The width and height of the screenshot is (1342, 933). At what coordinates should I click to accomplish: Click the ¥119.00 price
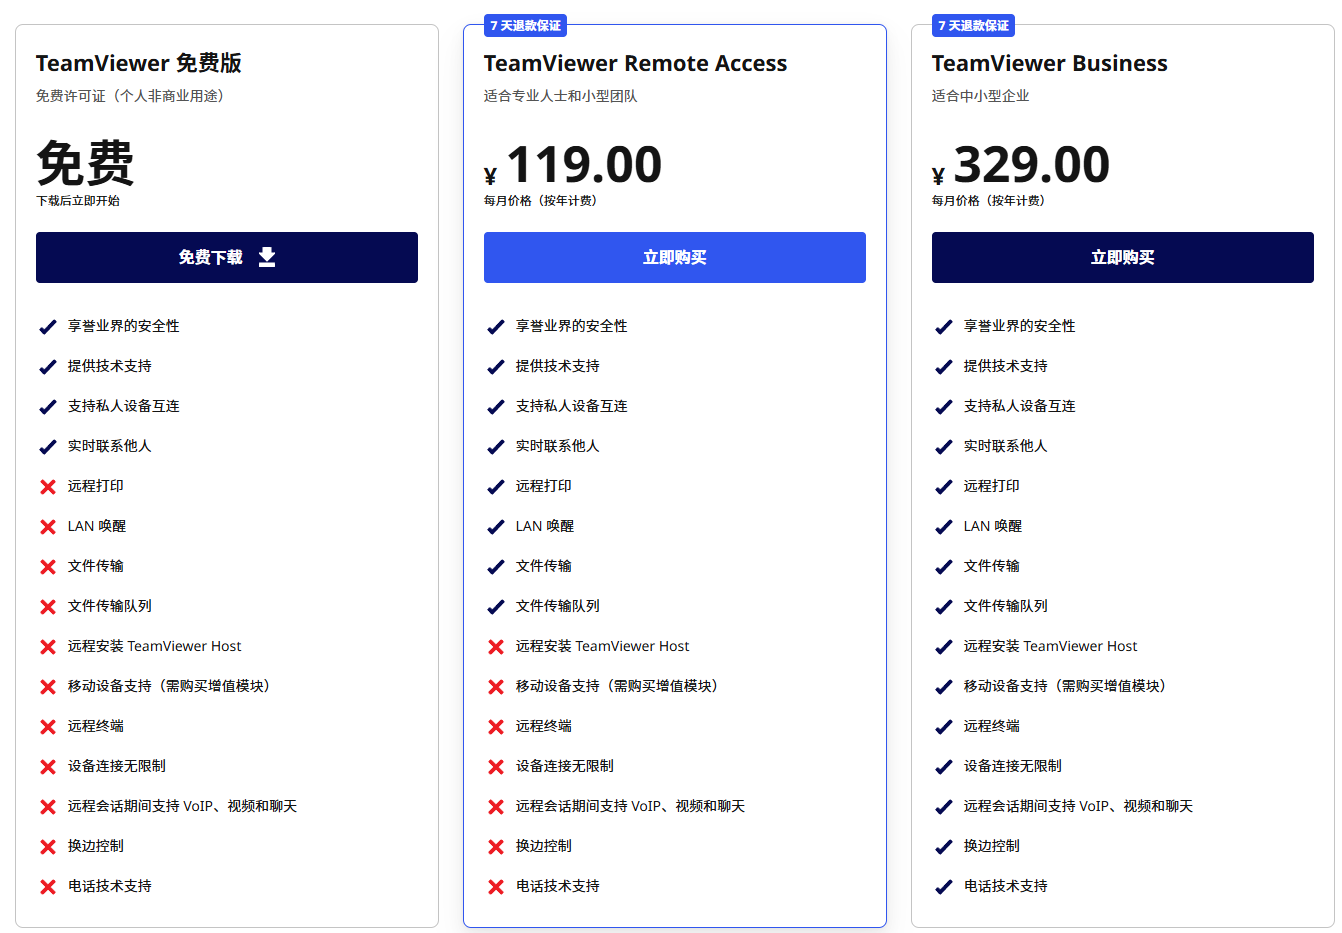pos(573,165)
